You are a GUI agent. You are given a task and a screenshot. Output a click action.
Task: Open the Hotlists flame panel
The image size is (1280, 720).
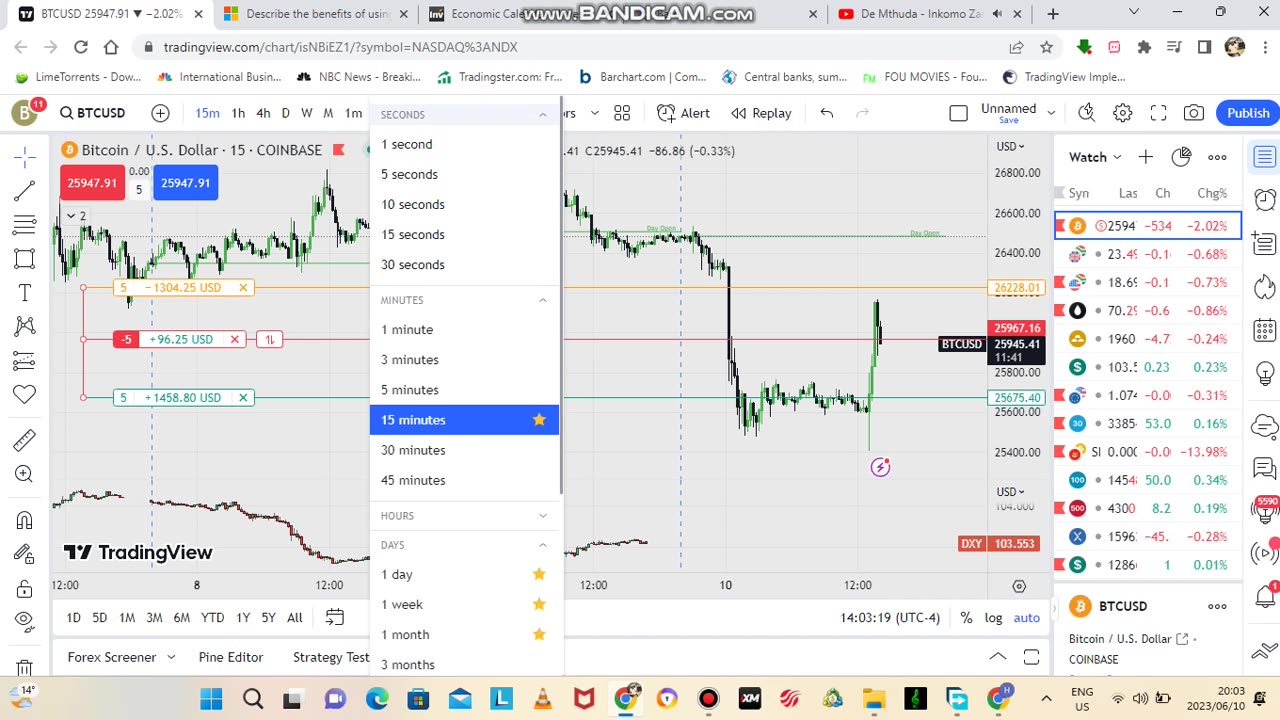1265,287
